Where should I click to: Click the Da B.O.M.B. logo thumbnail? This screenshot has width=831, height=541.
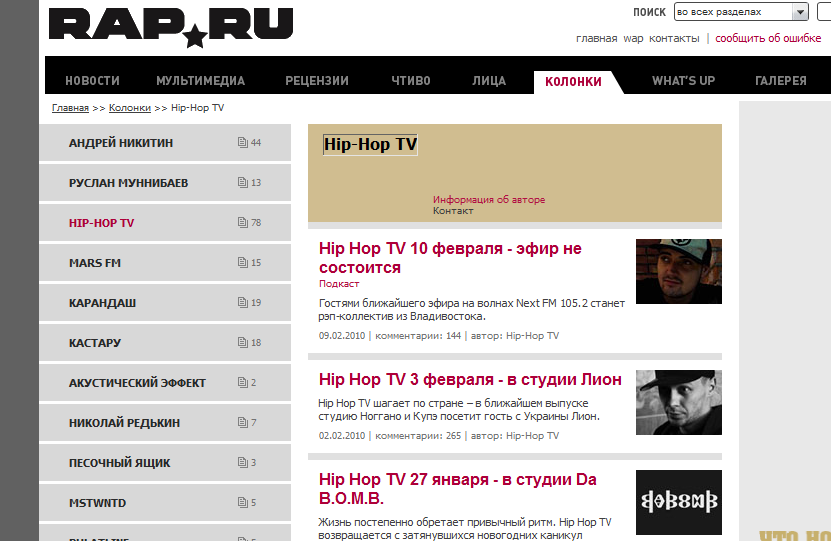point(679,502)
